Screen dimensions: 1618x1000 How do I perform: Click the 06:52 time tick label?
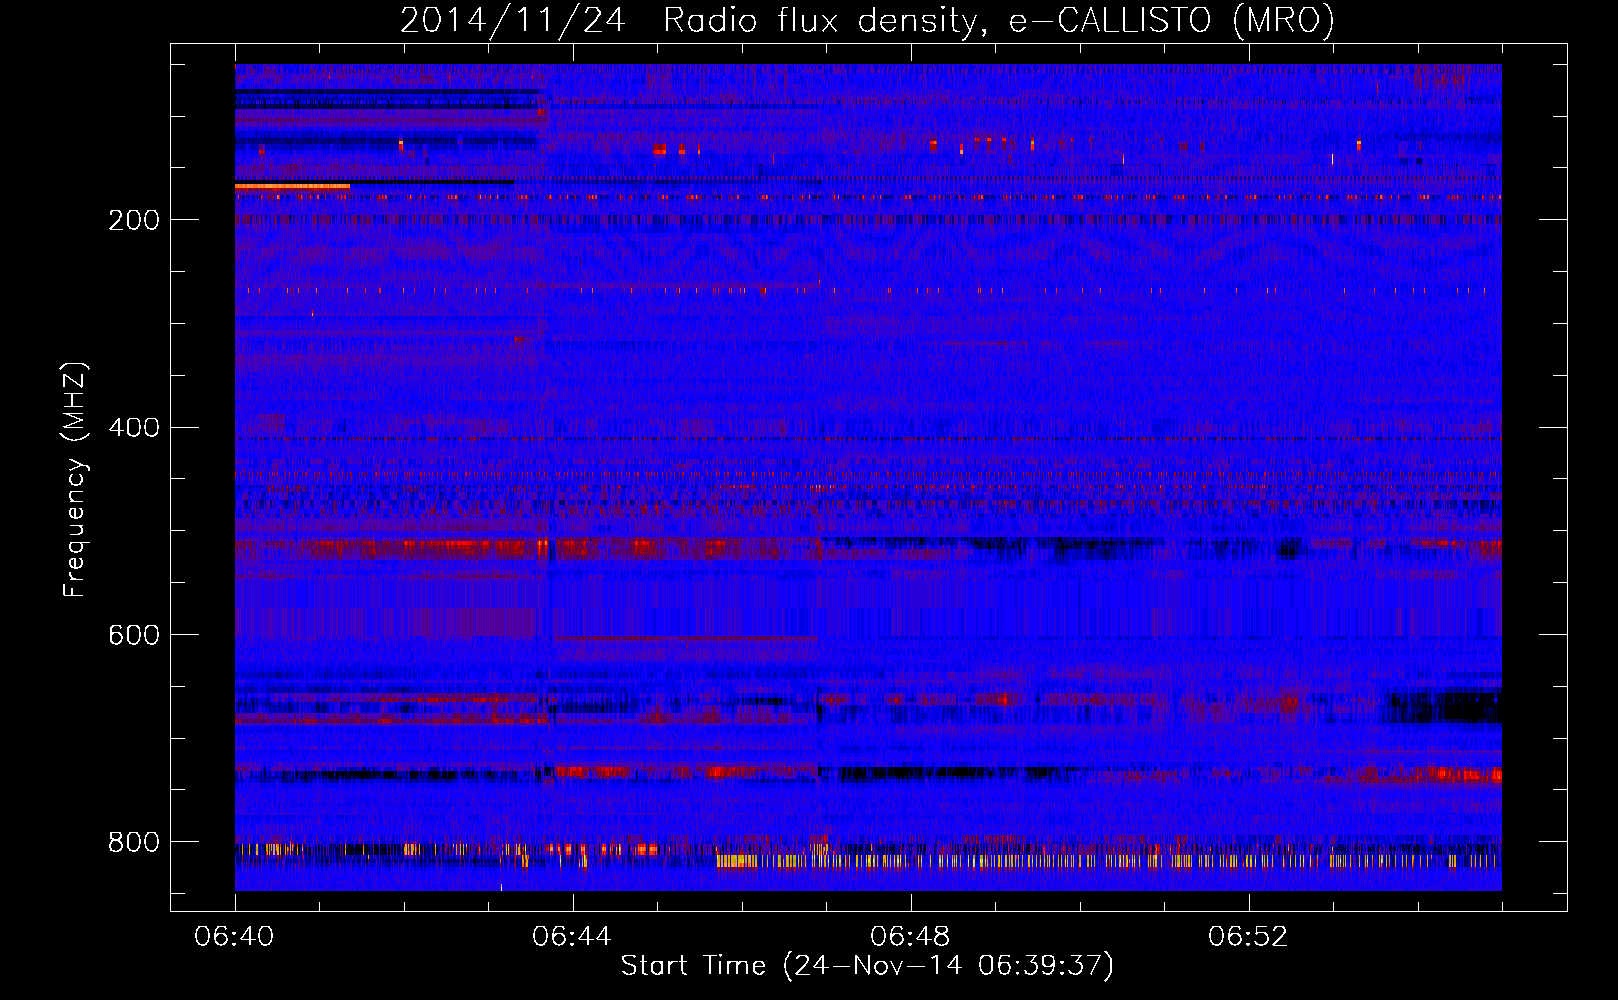tap(1248, 937)
